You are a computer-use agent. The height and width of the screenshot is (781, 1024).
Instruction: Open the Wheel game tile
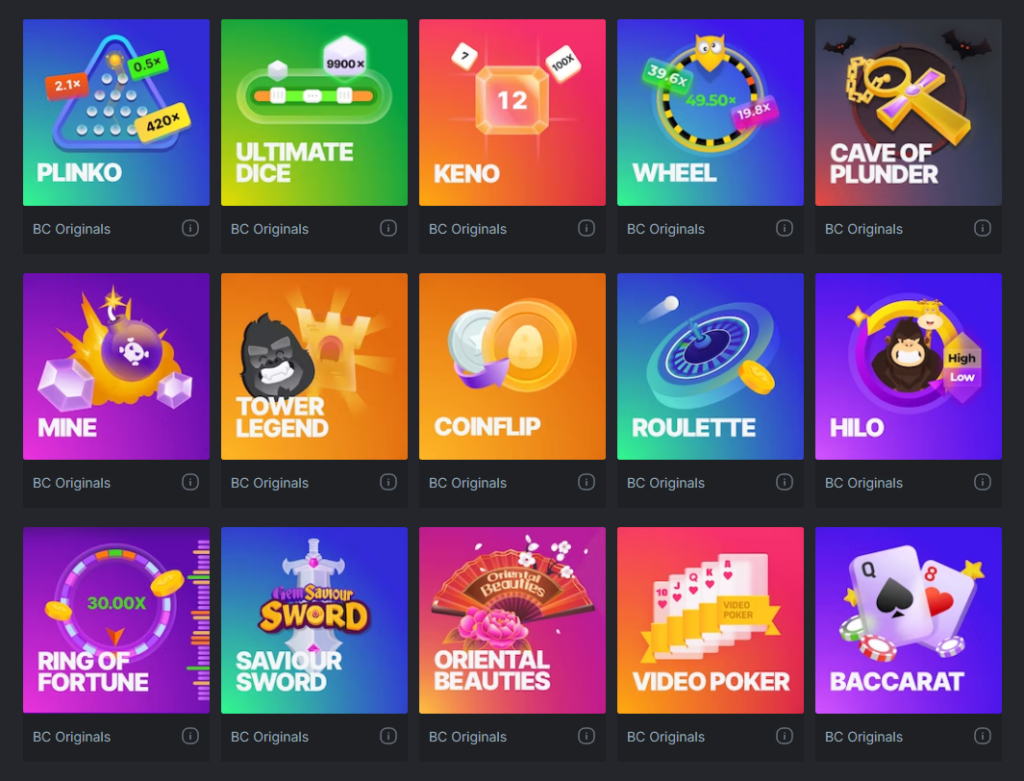click(x=710, y=112)
